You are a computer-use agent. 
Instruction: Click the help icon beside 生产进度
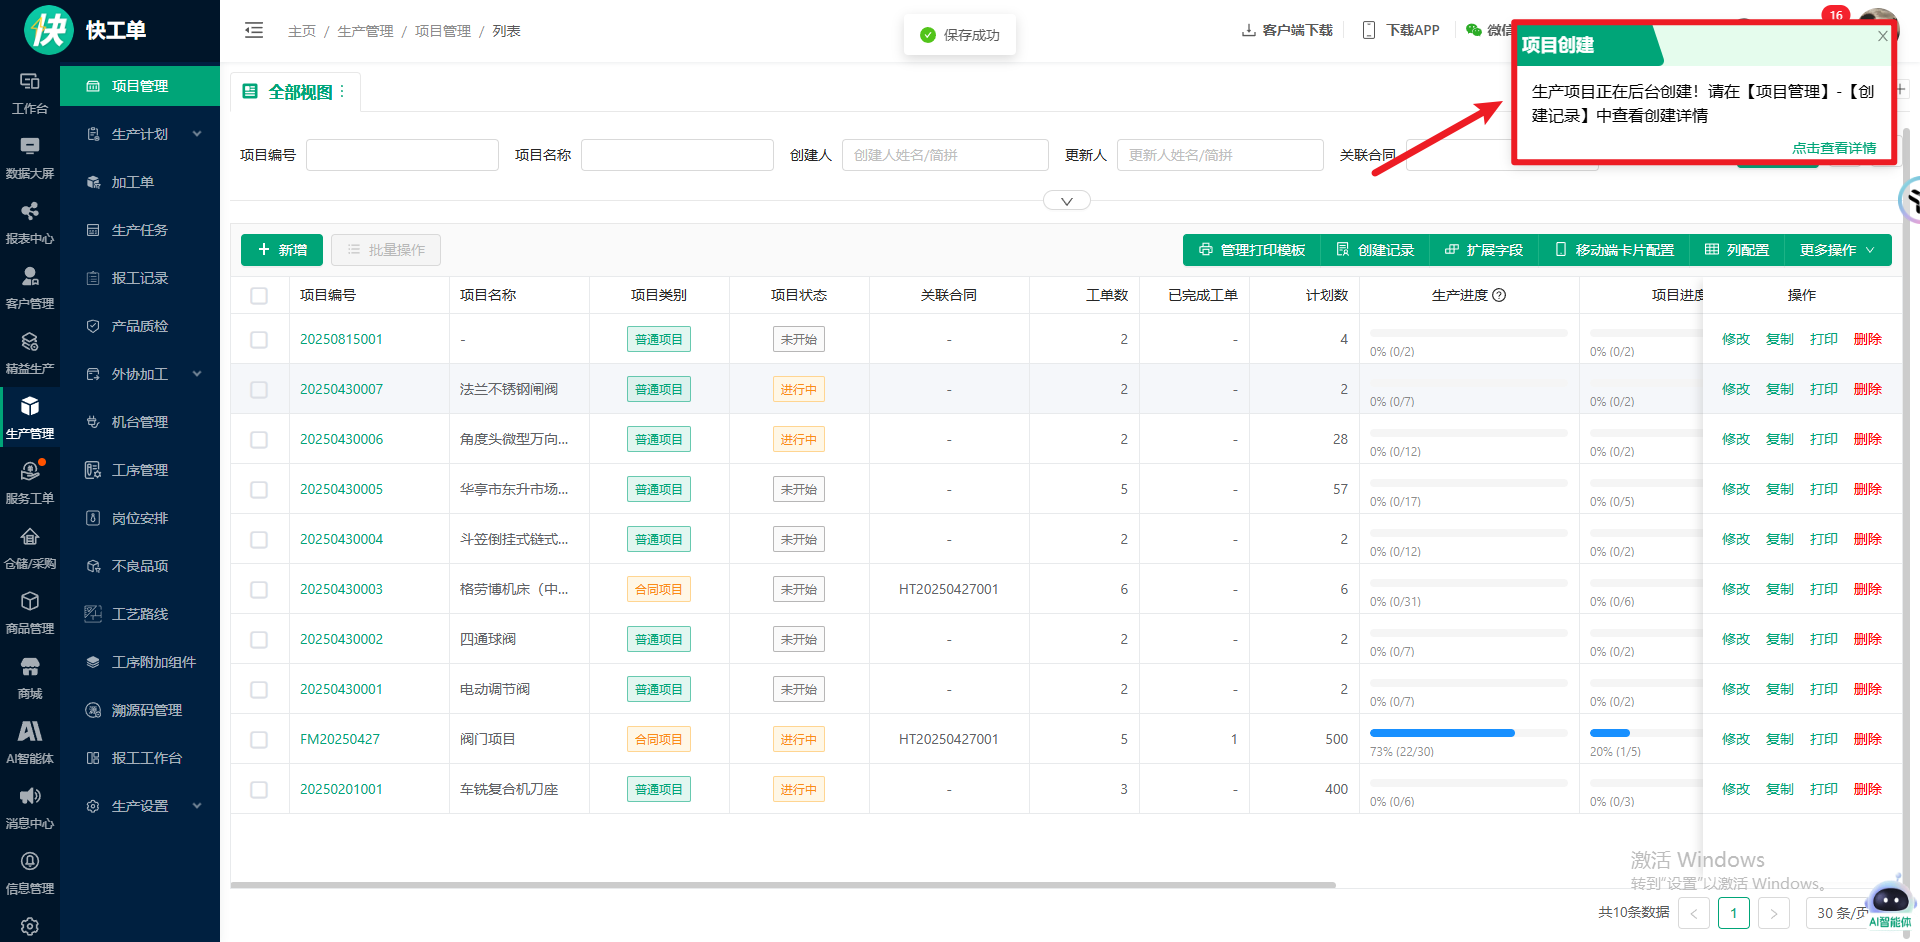point(1499,295)
